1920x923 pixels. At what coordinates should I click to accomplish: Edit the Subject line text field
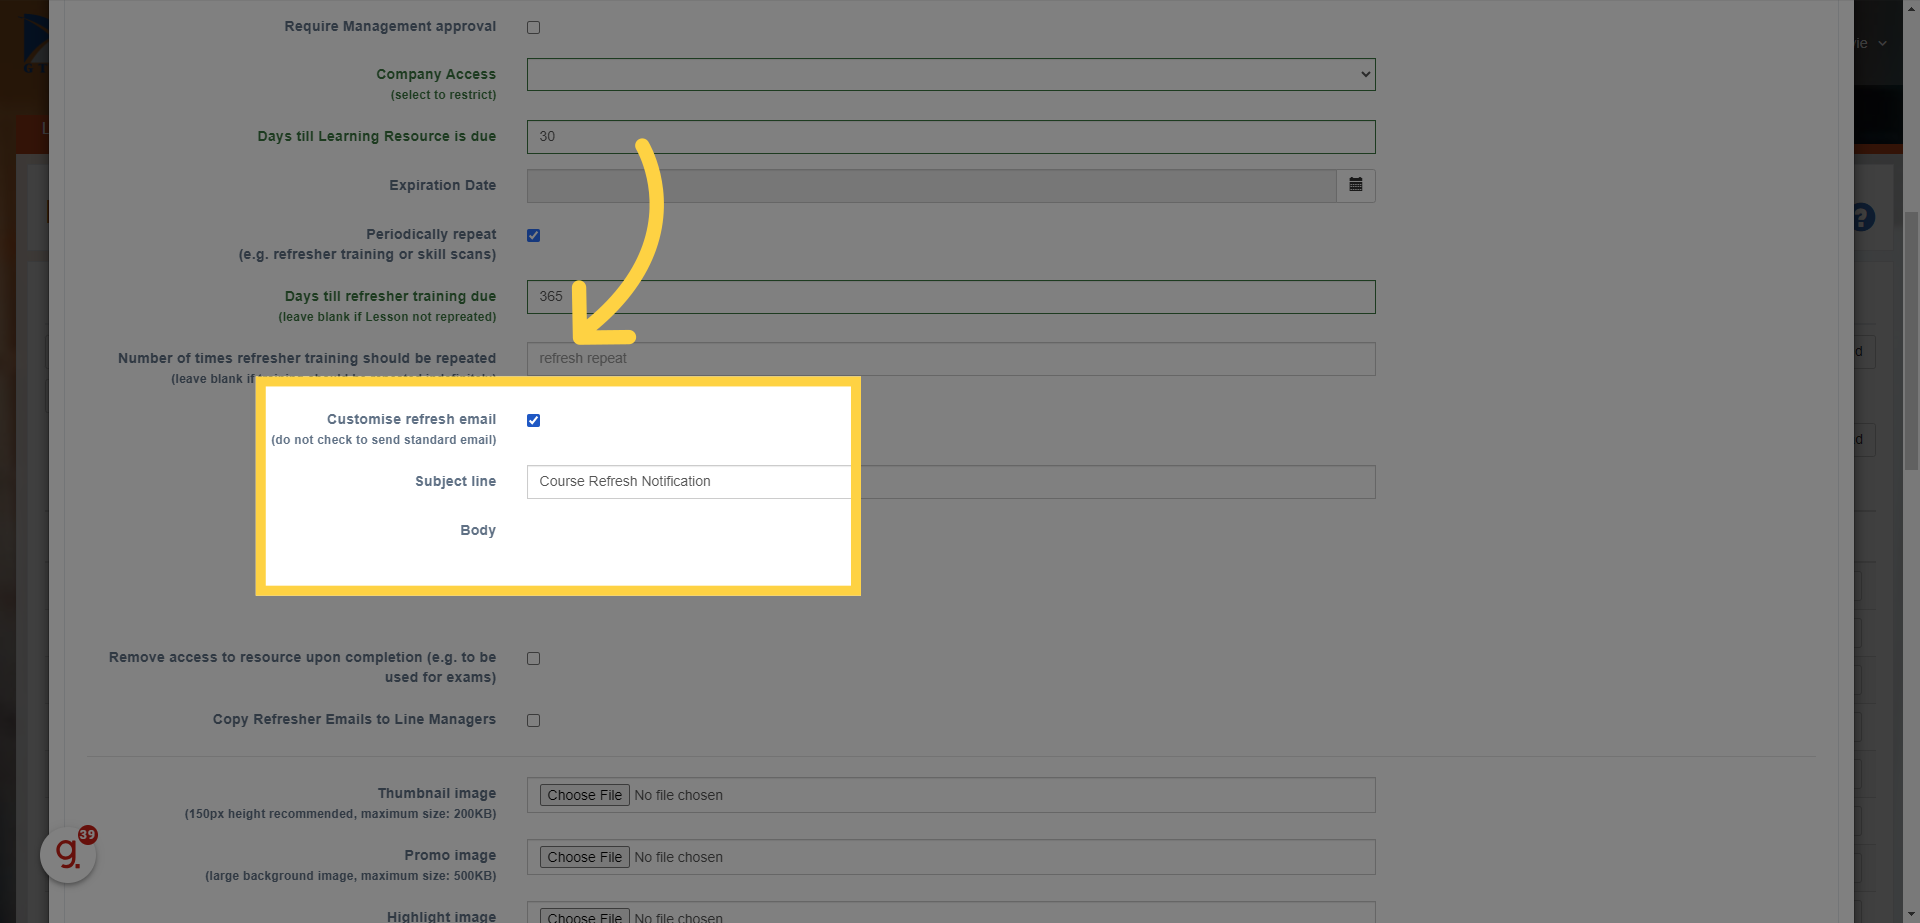coord(951,481)
